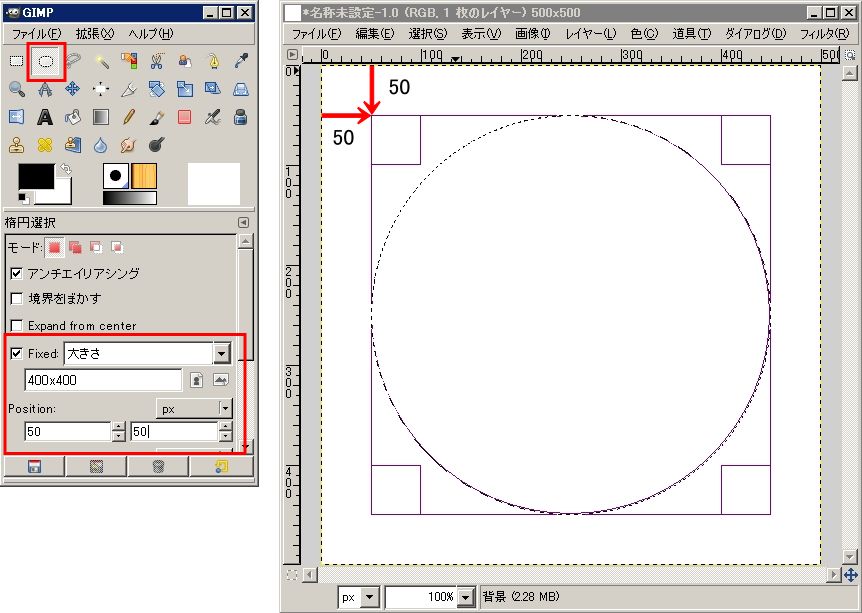Select the Airbrush tool

point(213,117)
